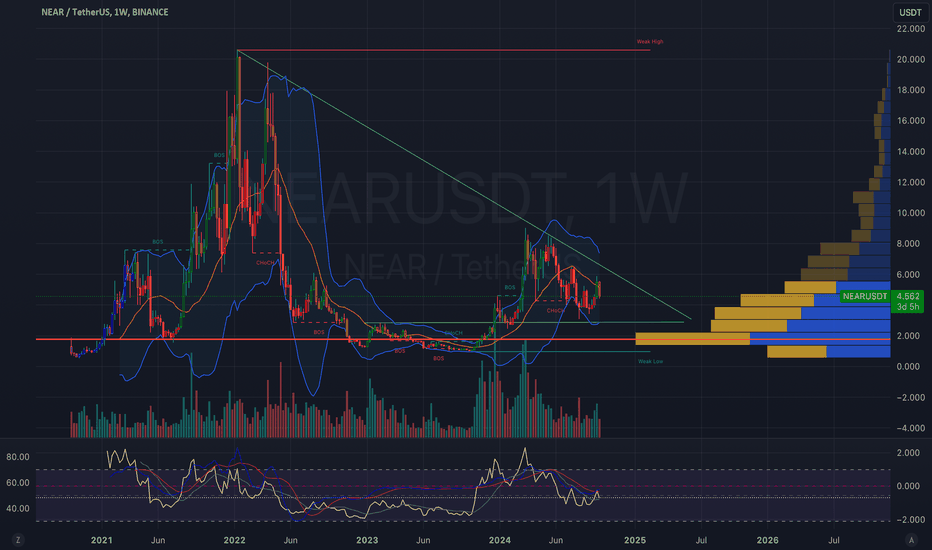The image size is (932, 550).
Task: Click the 80.00 oscillator axis value
Action: pyautogui.click(x=18, y=457)
